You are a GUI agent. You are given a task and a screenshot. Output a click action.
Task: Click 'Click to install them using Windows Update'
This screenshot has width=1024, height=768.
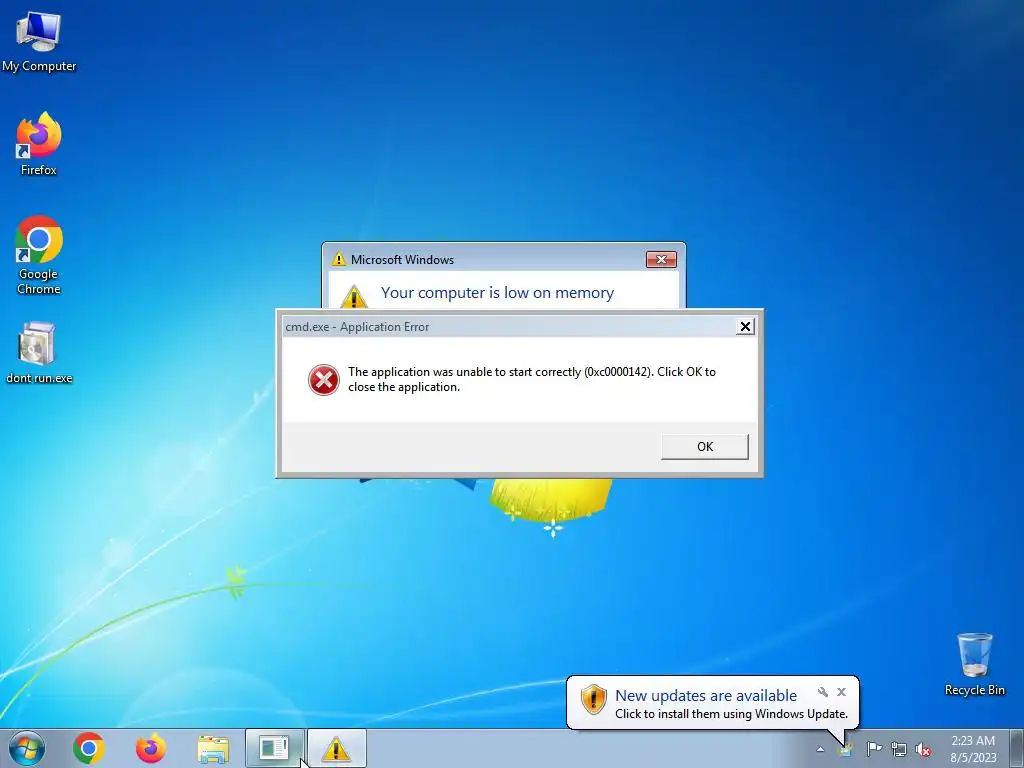pyautogui.click(x=731, y=714)
